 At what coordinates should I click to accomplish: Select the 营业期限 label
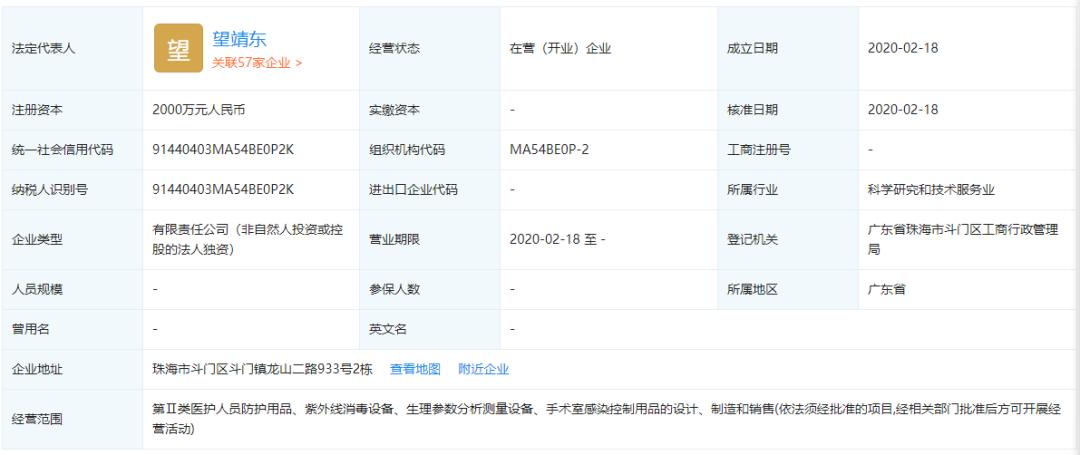pyautogui.click(x=395, y=240)
